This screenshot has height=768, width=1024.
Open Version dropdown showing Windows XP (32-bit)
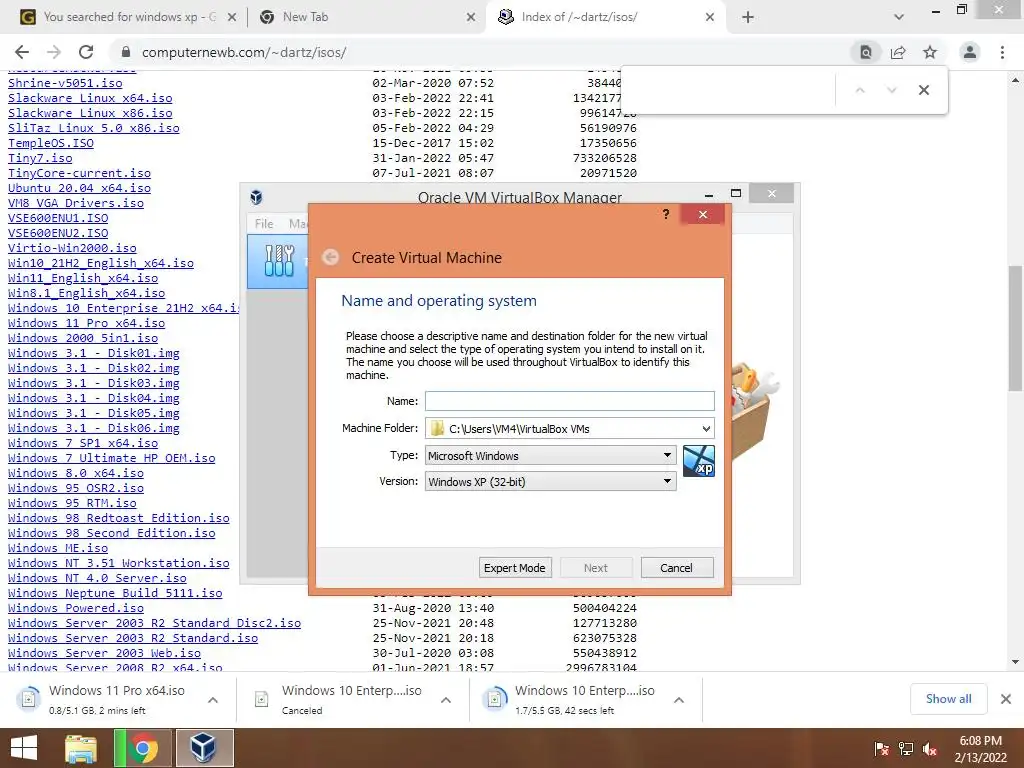(x=551, y=481)
